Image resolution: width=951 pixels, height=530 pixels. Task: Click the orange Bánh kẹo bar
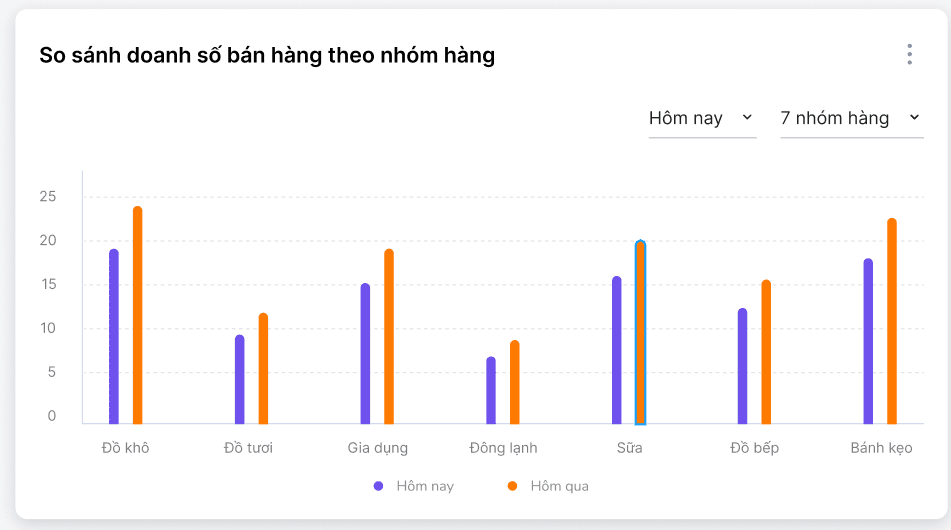point(892,322)
